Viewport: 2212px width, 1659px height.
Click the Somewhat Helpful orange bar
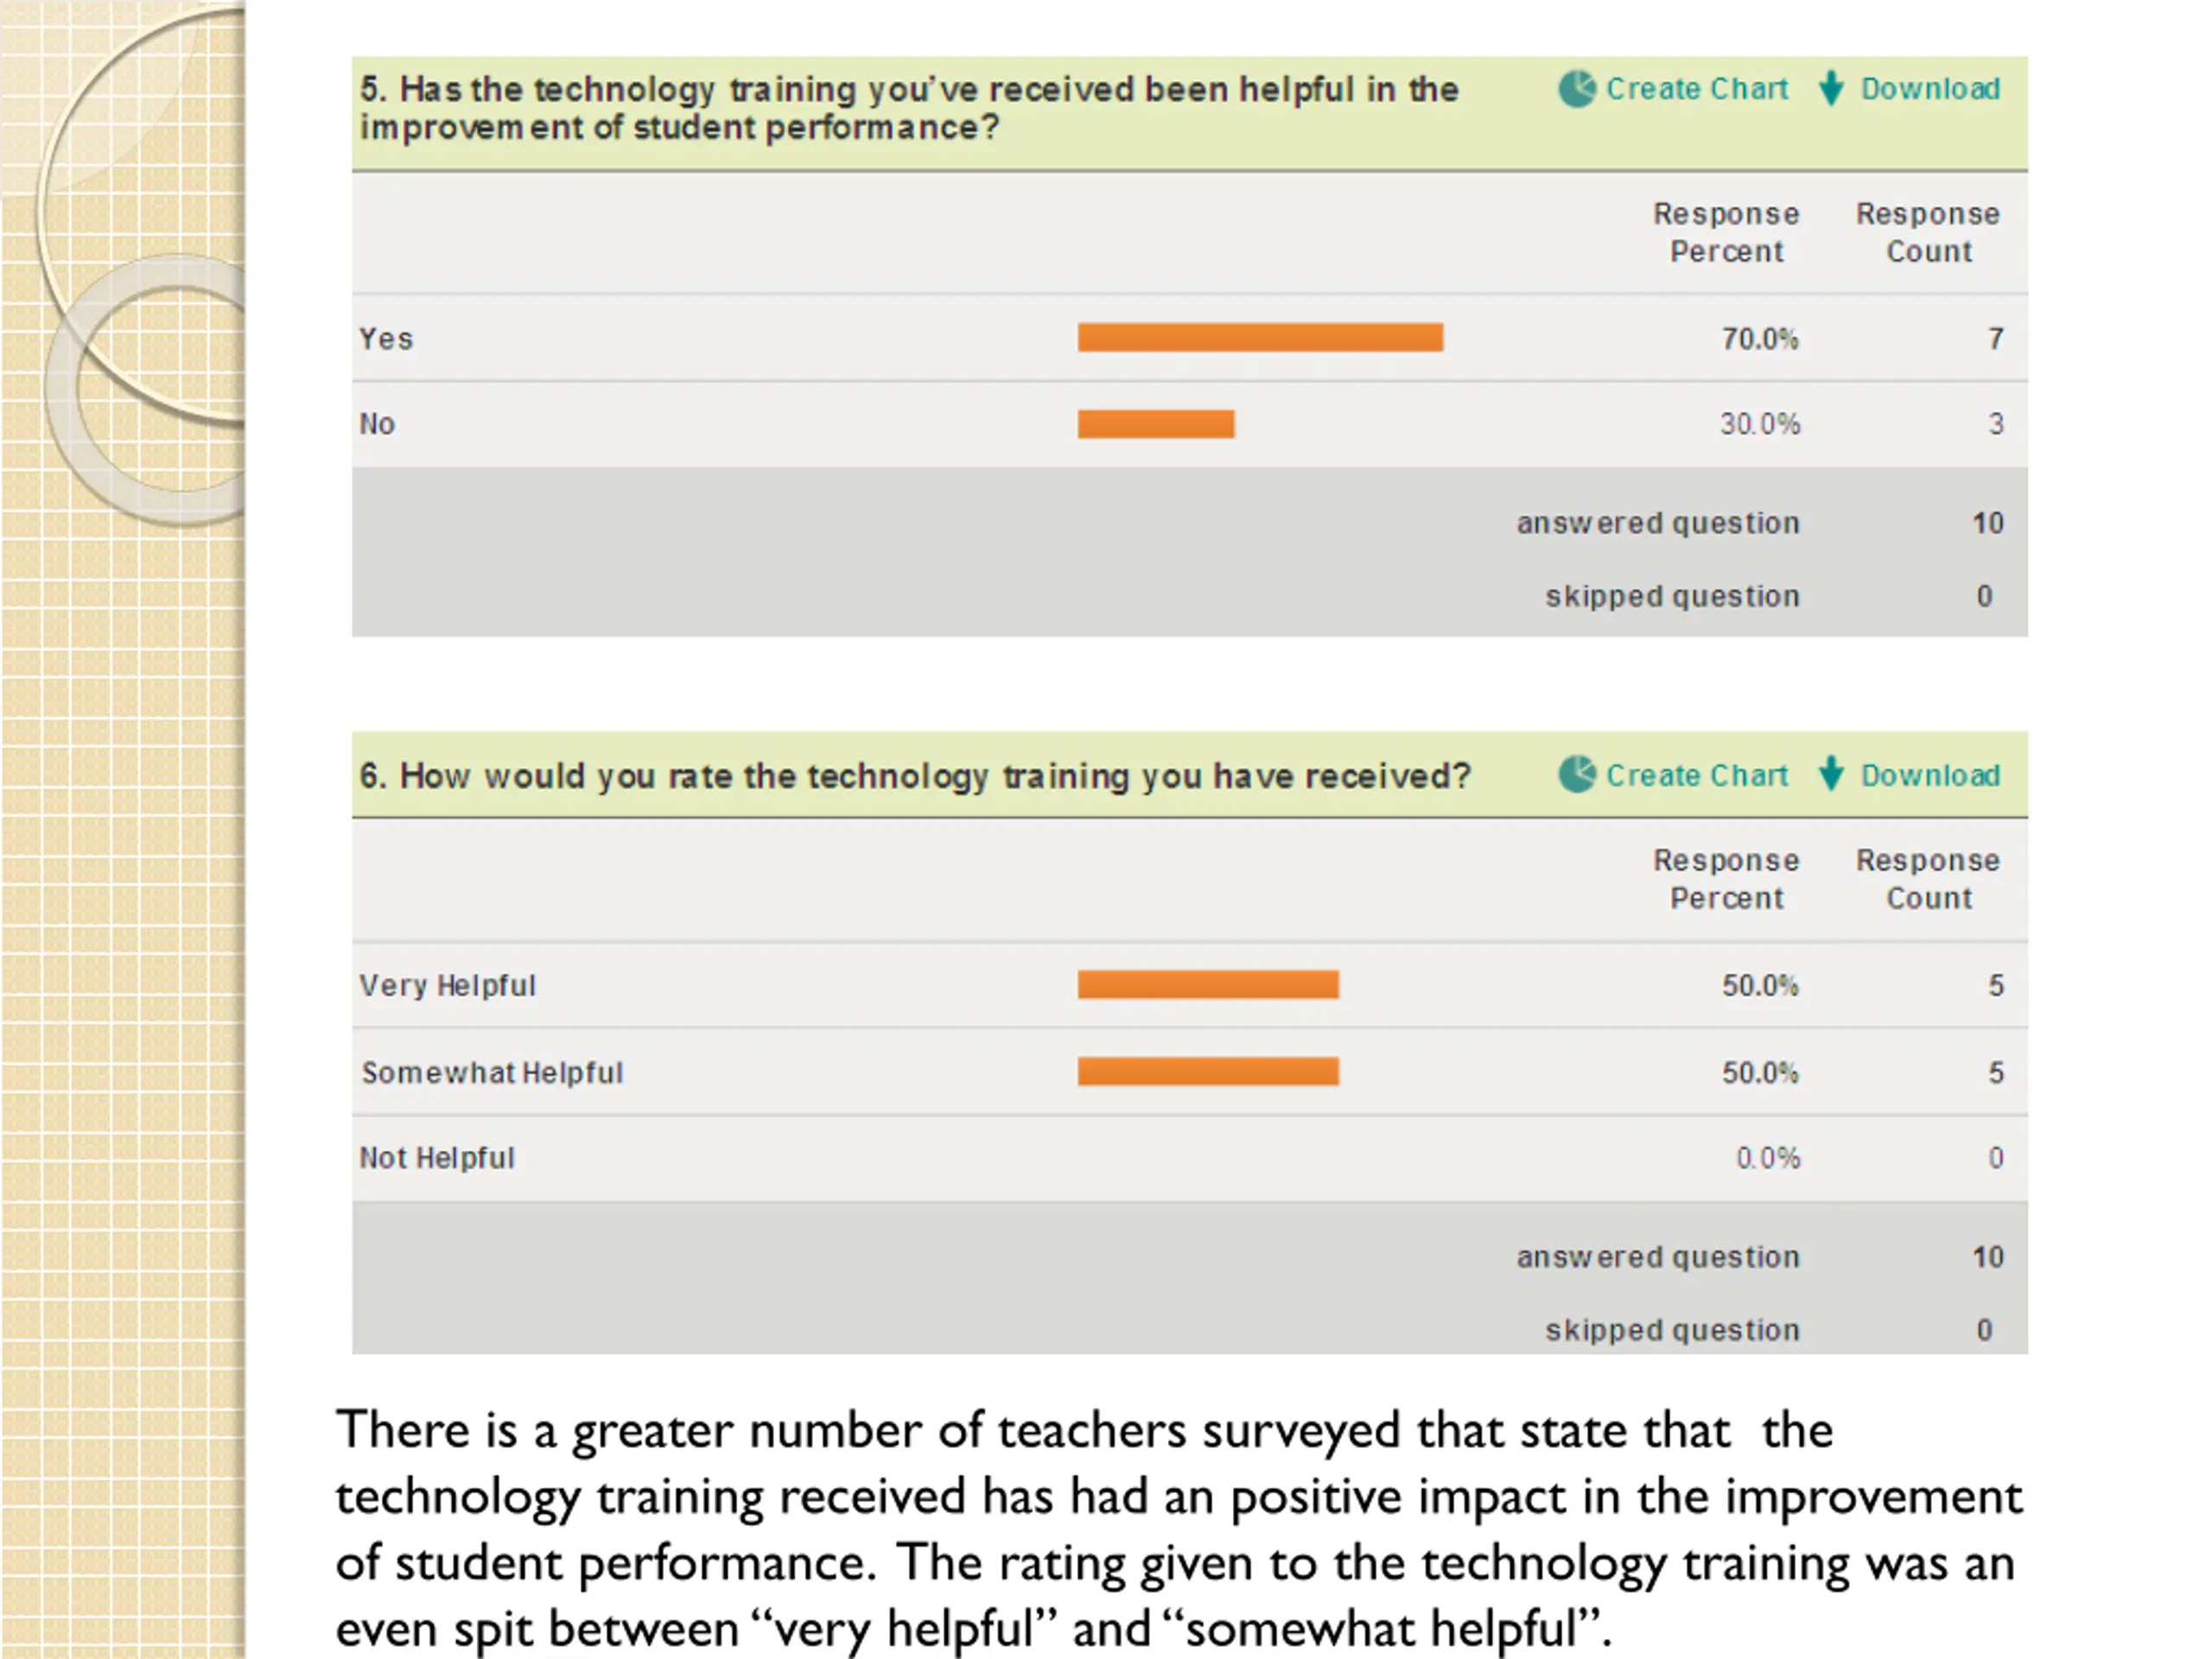(1208, 1072)
